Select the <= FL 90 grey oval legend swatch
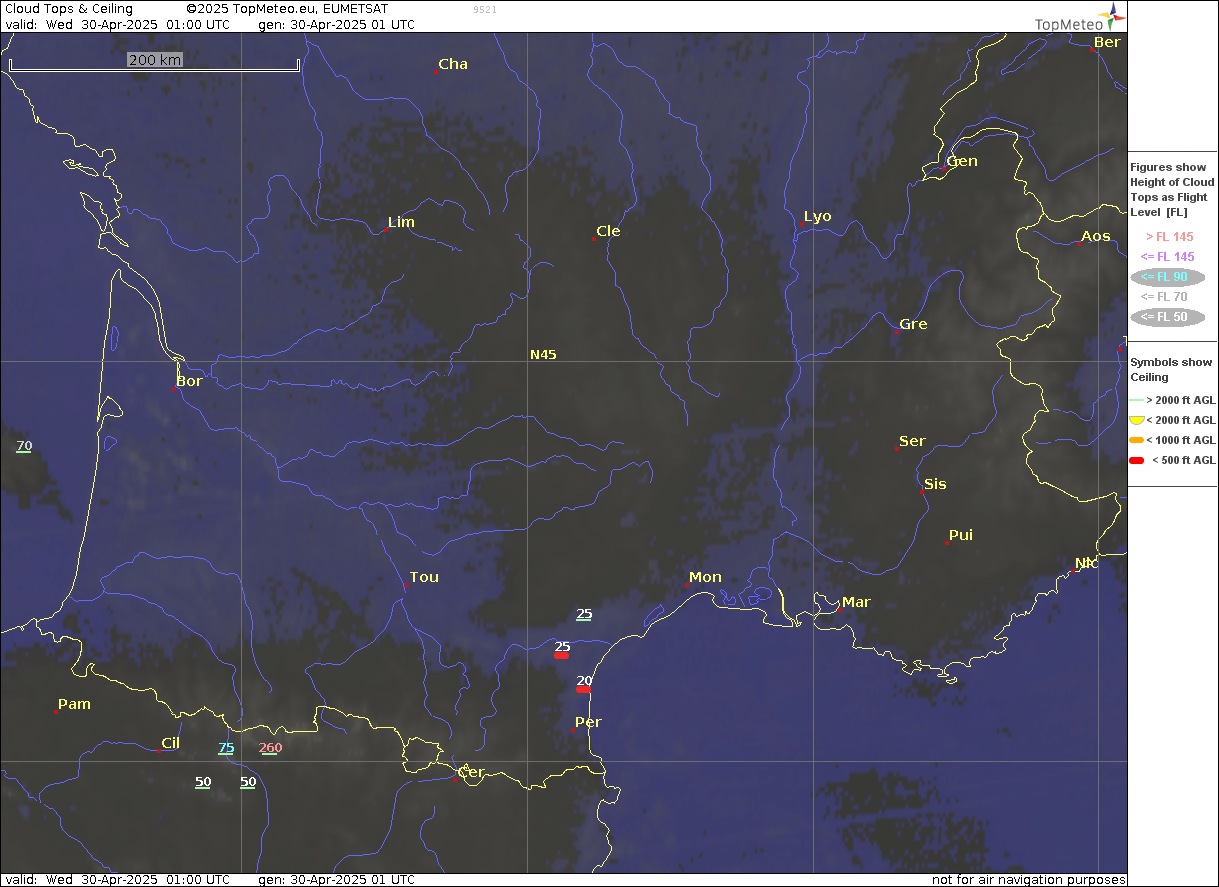The image size is (1219, 887). coord(1168,277)
